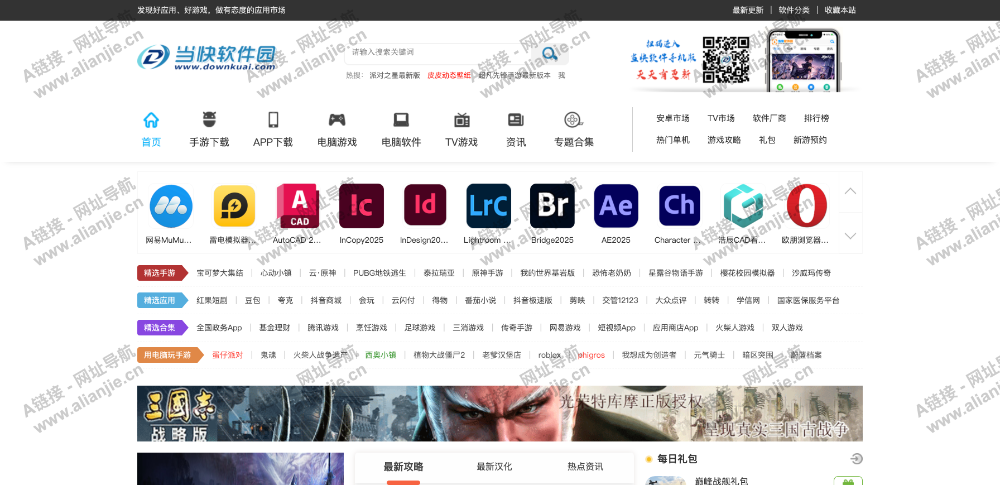Show previous apps with up chevron
The width and height of the screenshot is (1000, 485).
click(x=850, y=191)
